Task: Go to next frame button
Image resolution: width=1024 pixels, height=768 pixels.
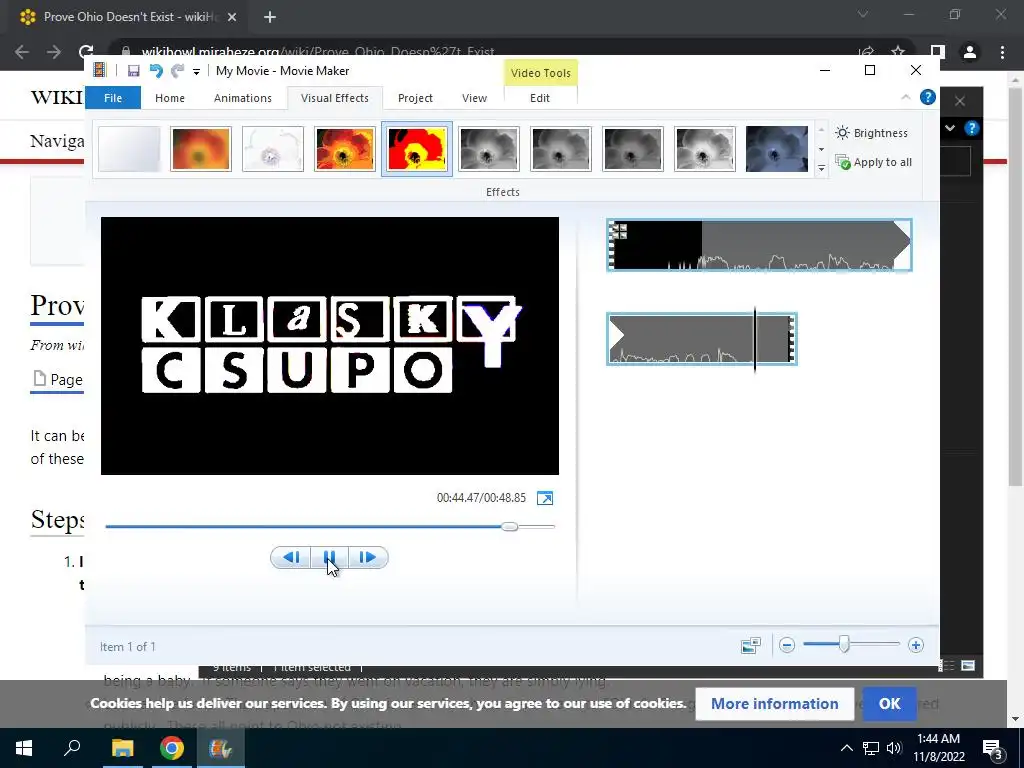Action: pyautogui.click(x=368, y=557)
